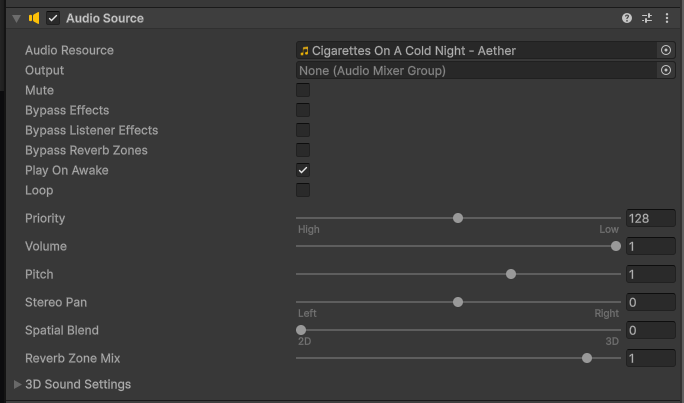
Task: Click the Output Audio Mixer Group field
Action: [476, 70]
